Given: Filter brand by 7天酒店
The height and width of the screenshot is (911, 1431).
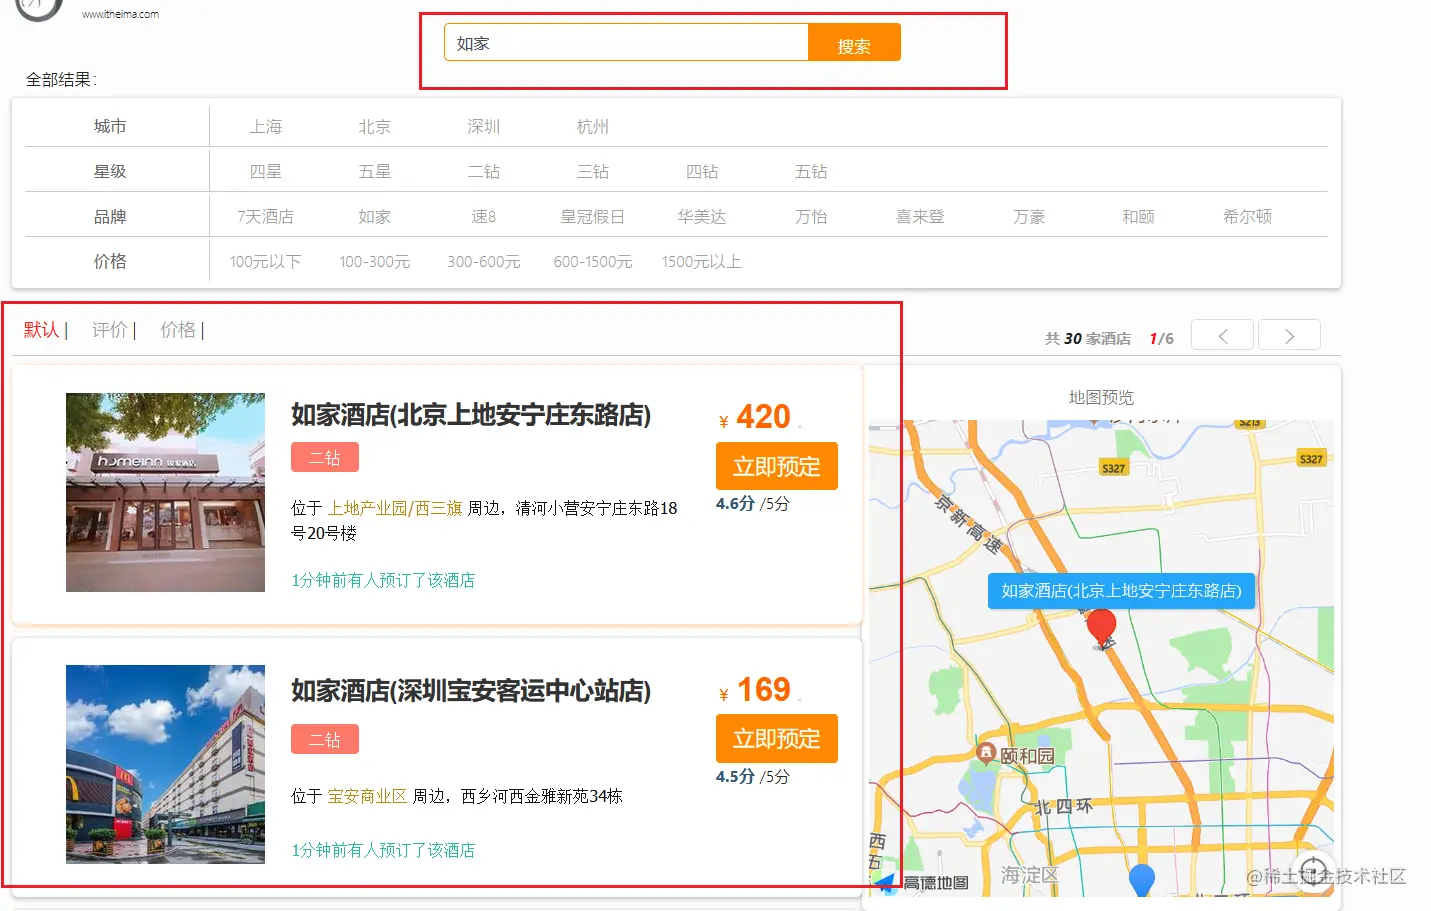Looking at the screenshot, I should pyautogui.click(x=266, y=217).
